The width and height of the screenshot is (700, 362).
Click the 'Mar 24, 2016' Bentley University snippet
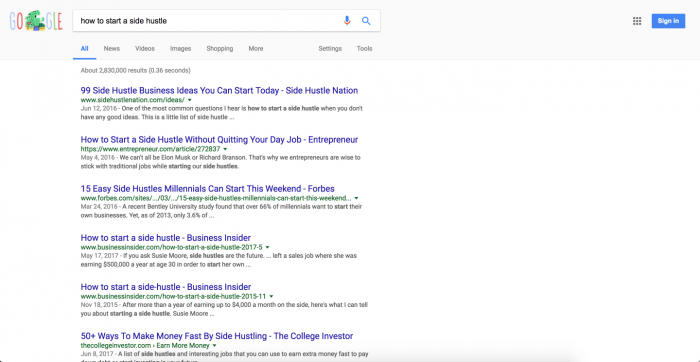(221, 211)
